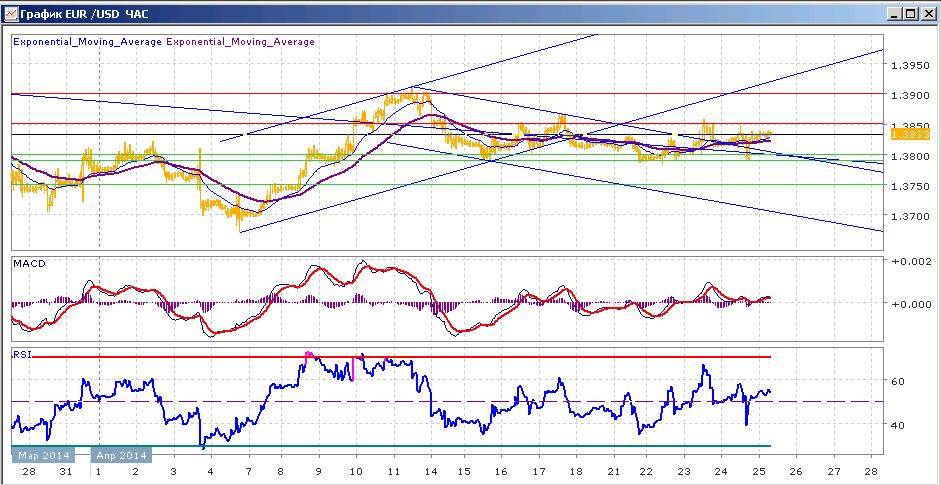Click date 21 on the time axis
941x485 pixels.
(x=613, y=471)
